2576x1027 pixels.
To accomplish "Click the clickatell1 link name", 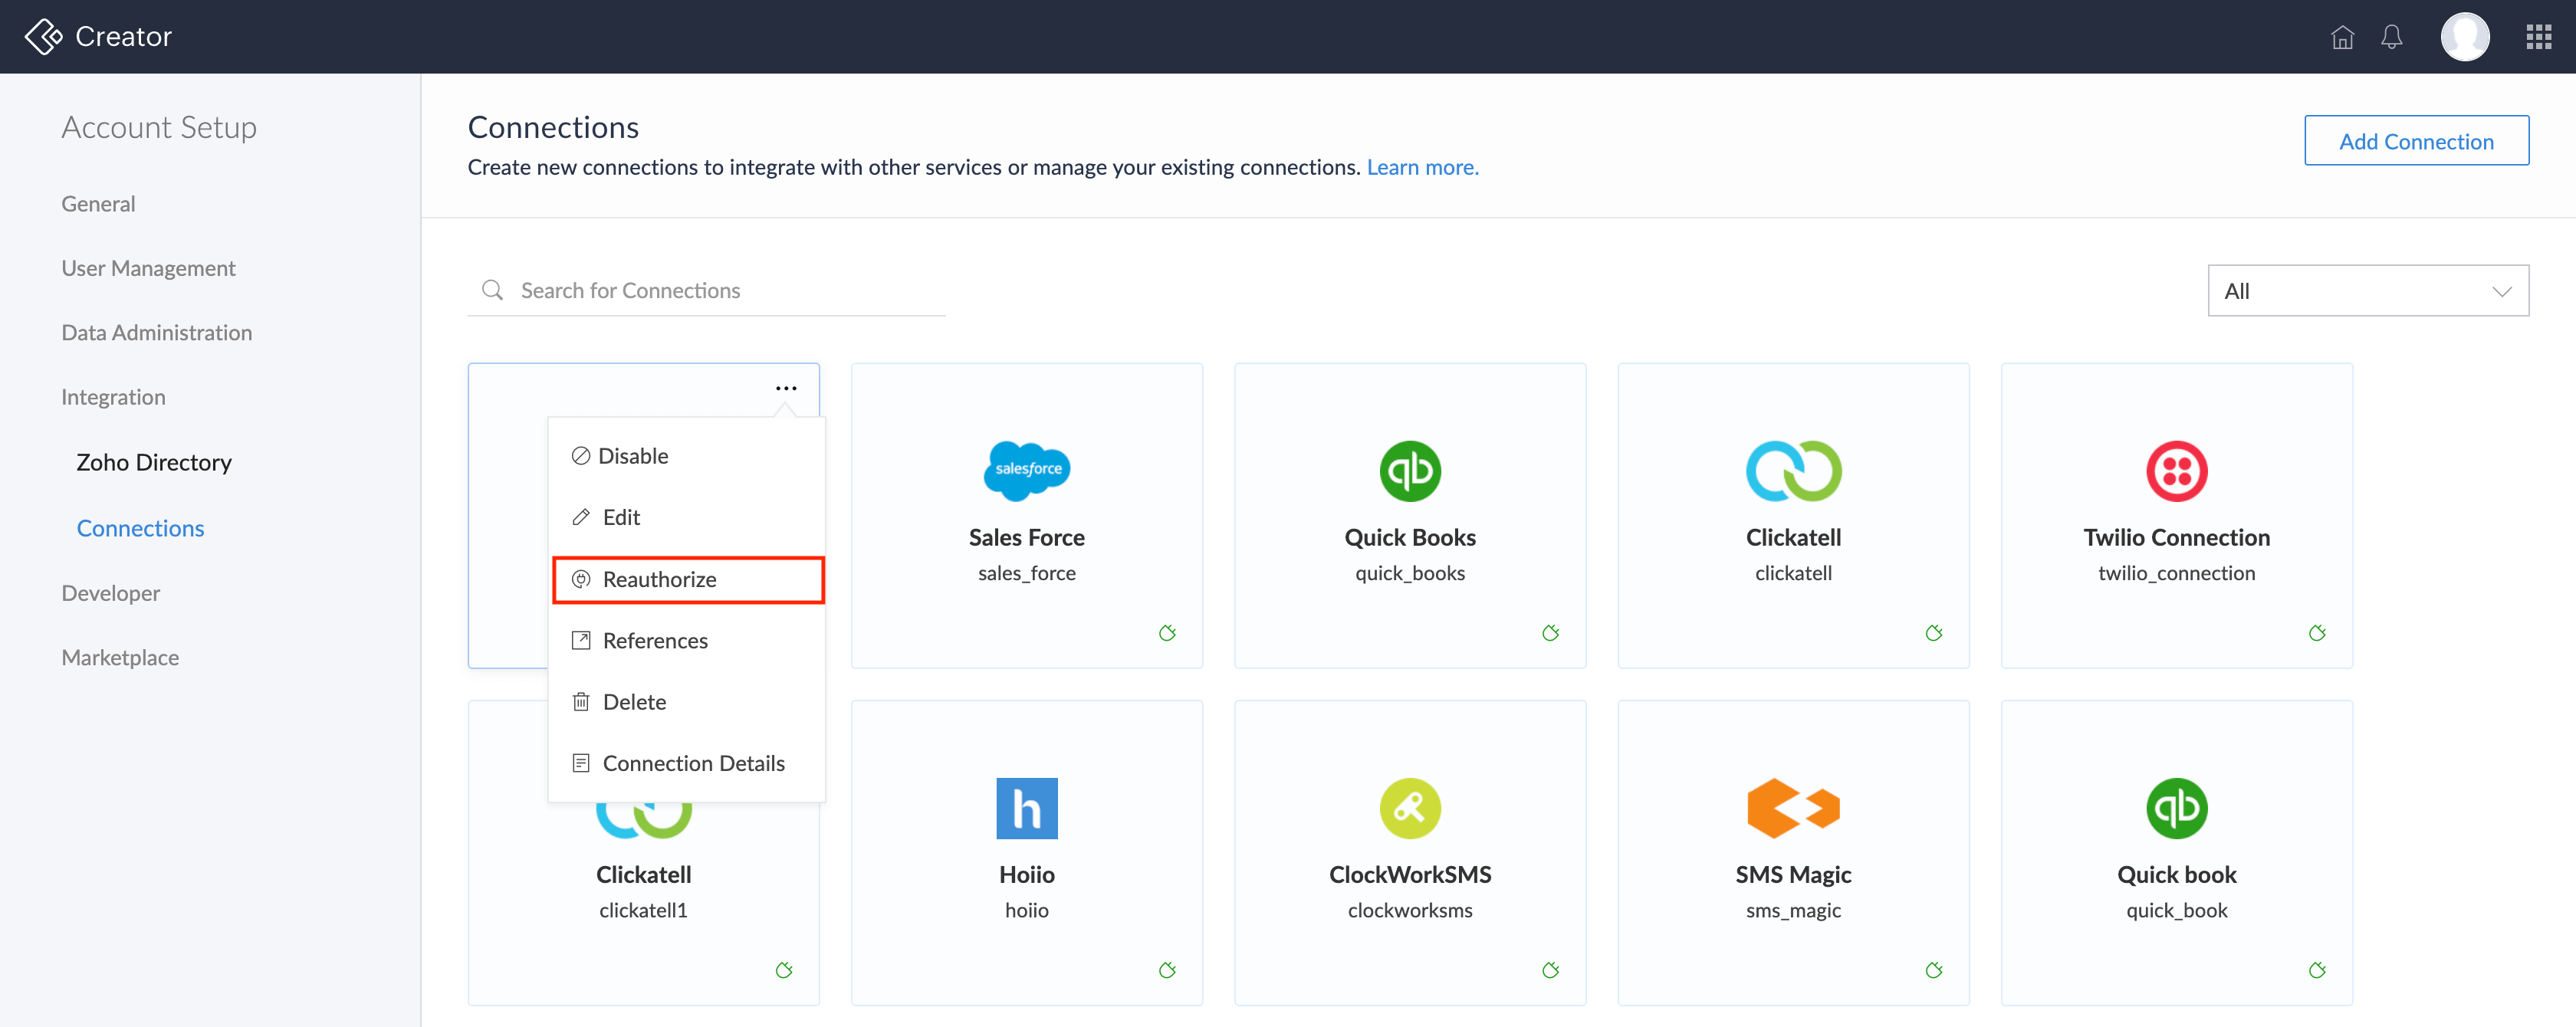I will (x=643, y=911).
